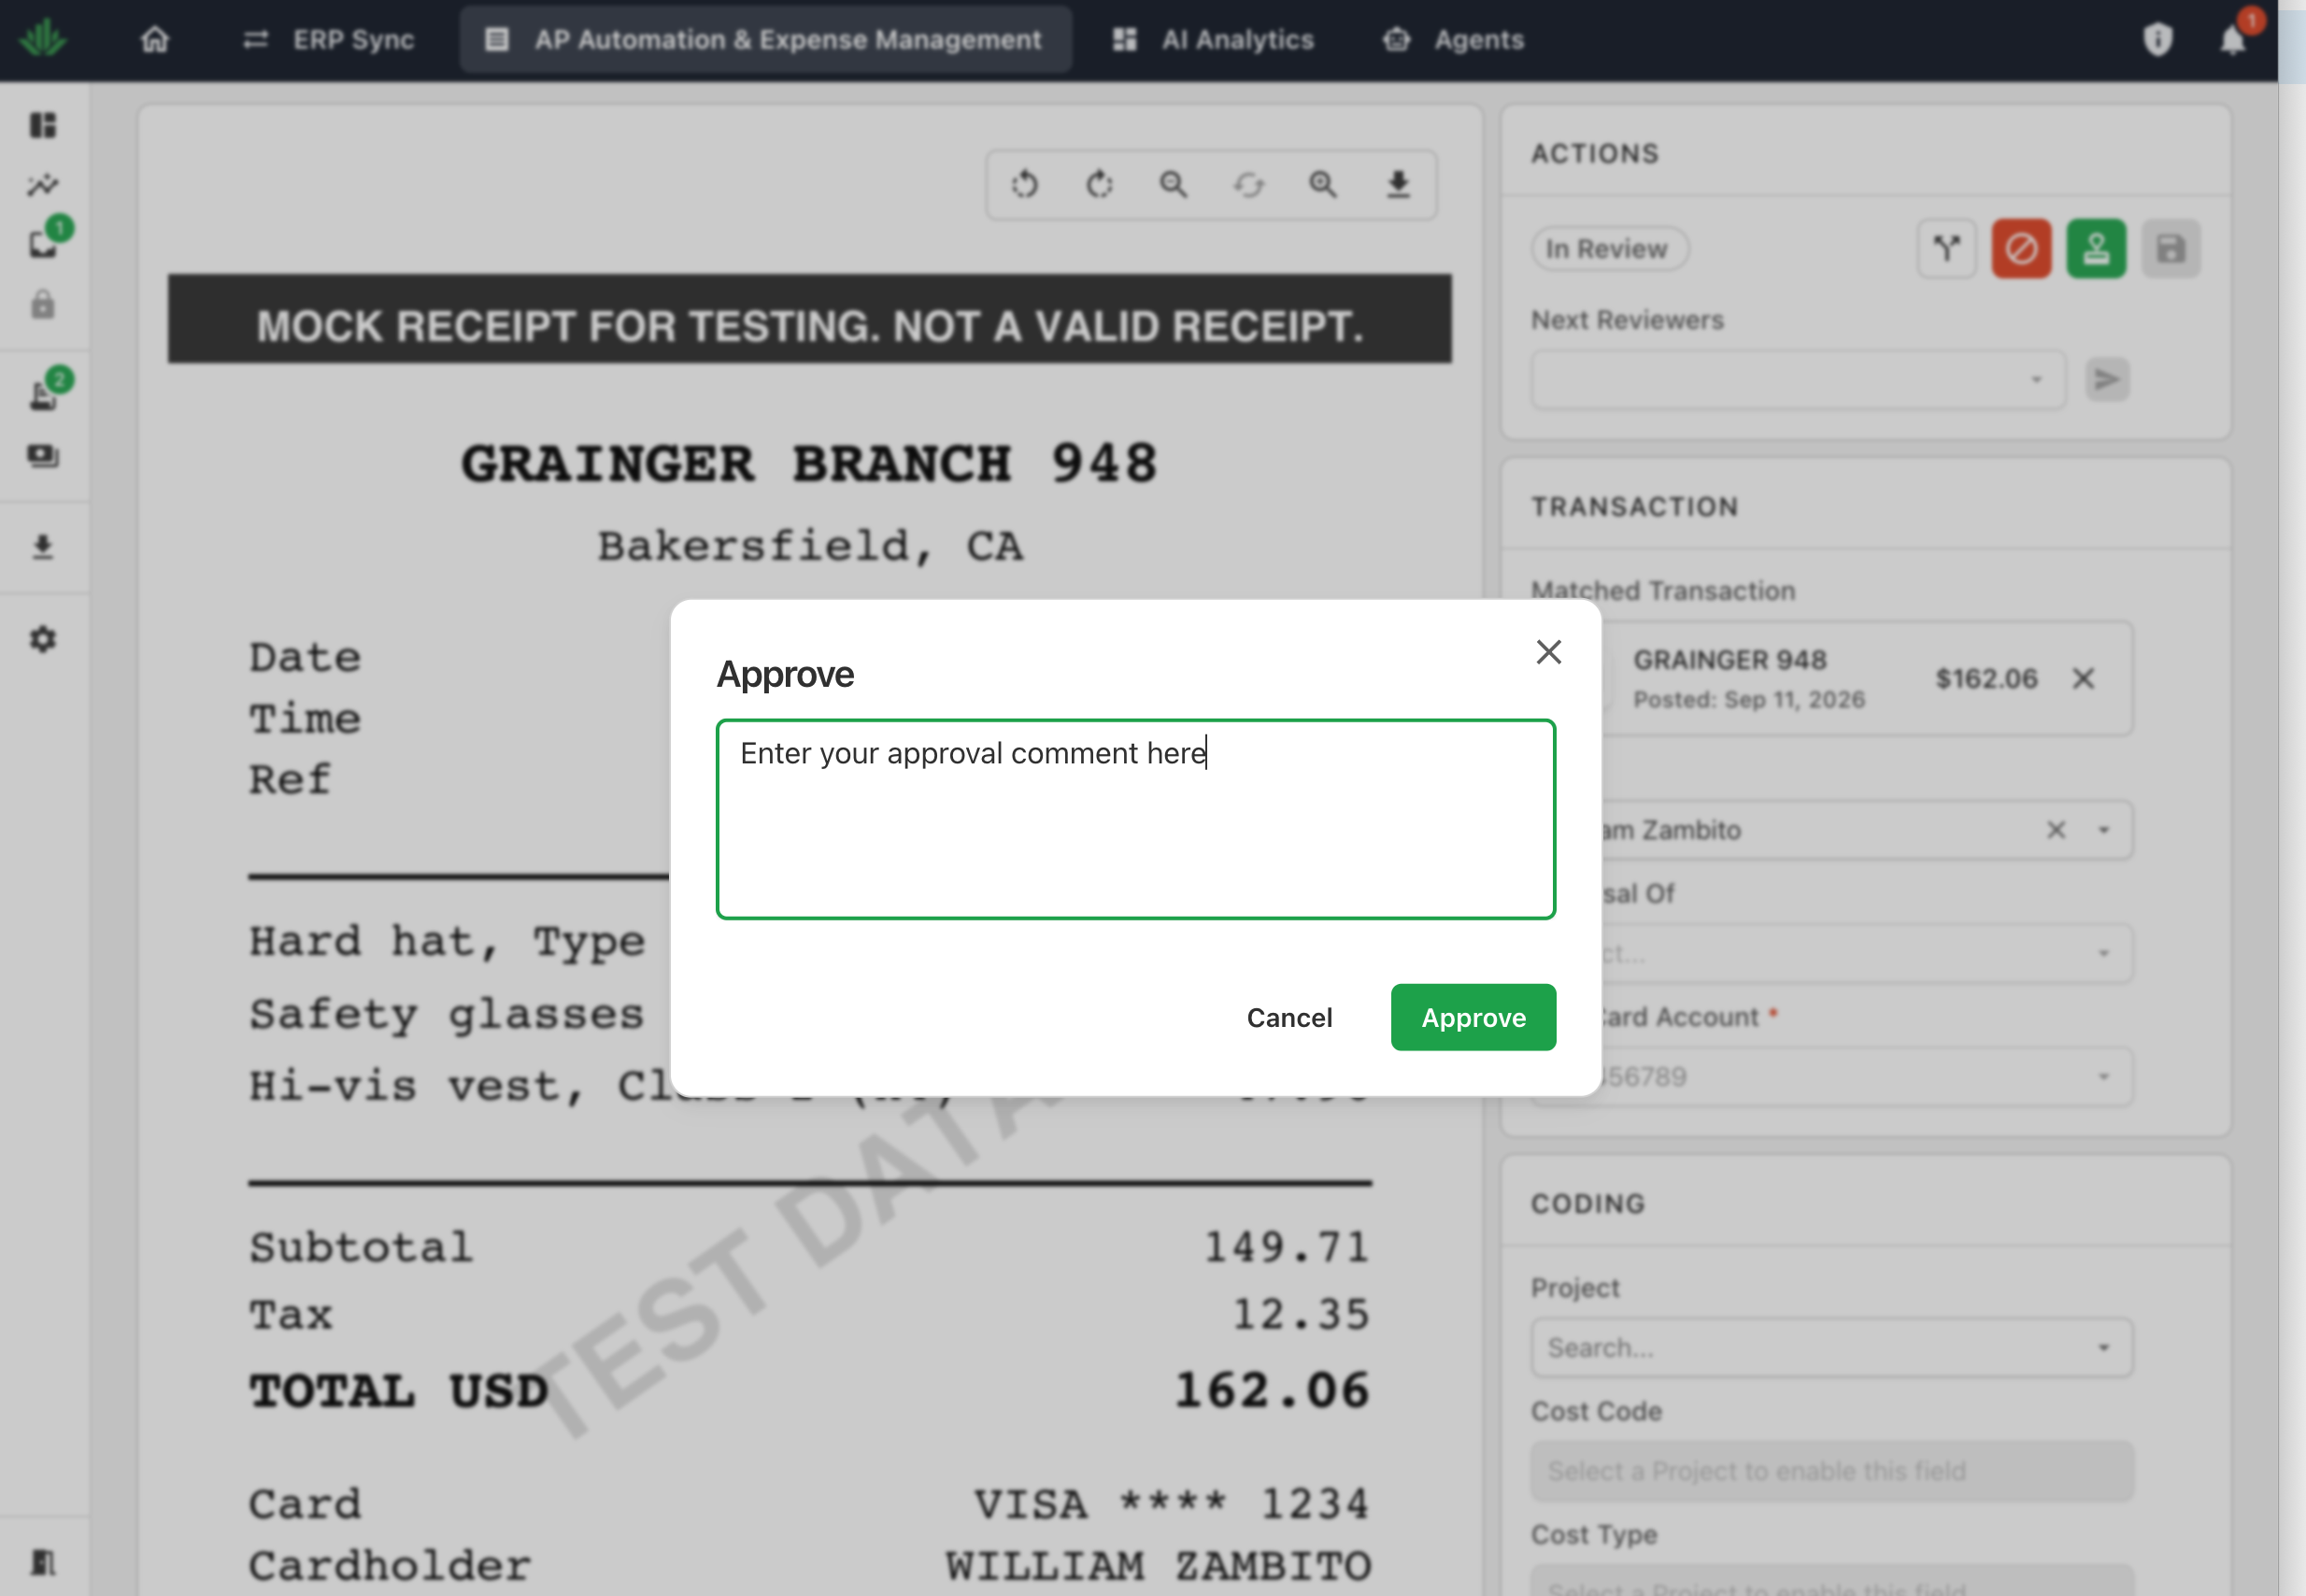The width and height of the screenshot is (2306, 1596).
Task: Open sidebar approvals icon with badge 2
Action: click(x=43, y=395)
